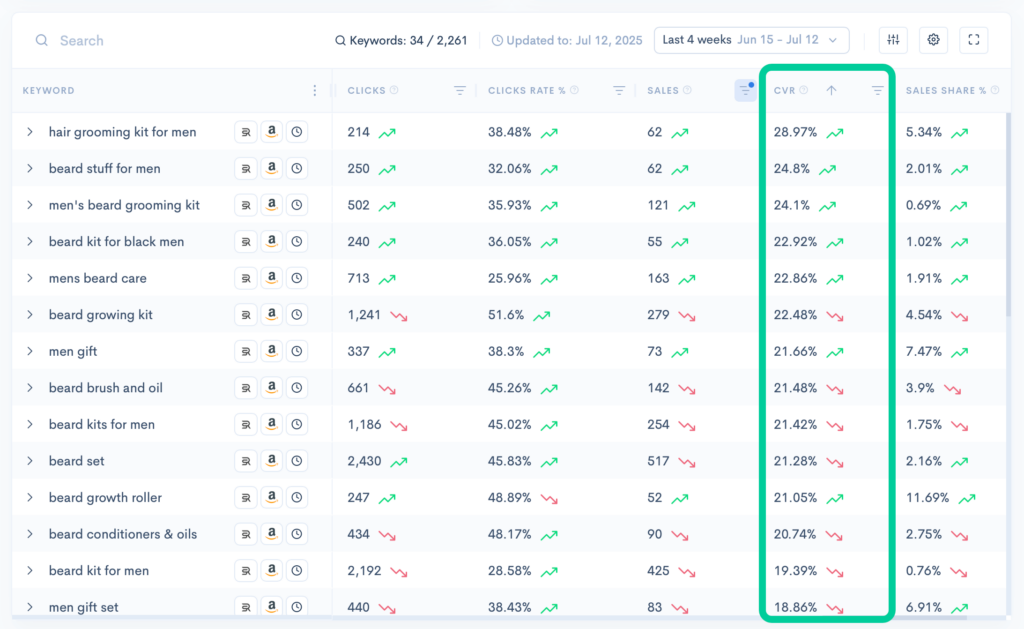1024x629 pixels.
Task: Filter the Clicks Rate % column
Action: (618, 90)
